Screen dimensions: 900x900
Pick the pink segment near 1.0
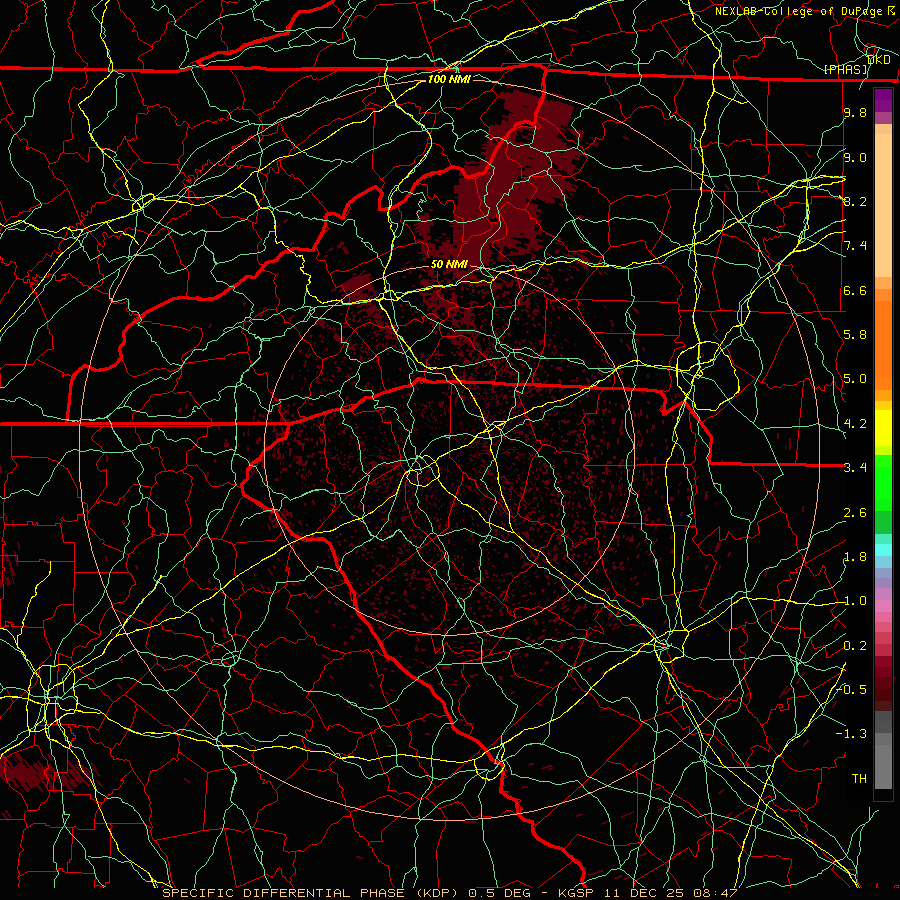click(883, 606)
